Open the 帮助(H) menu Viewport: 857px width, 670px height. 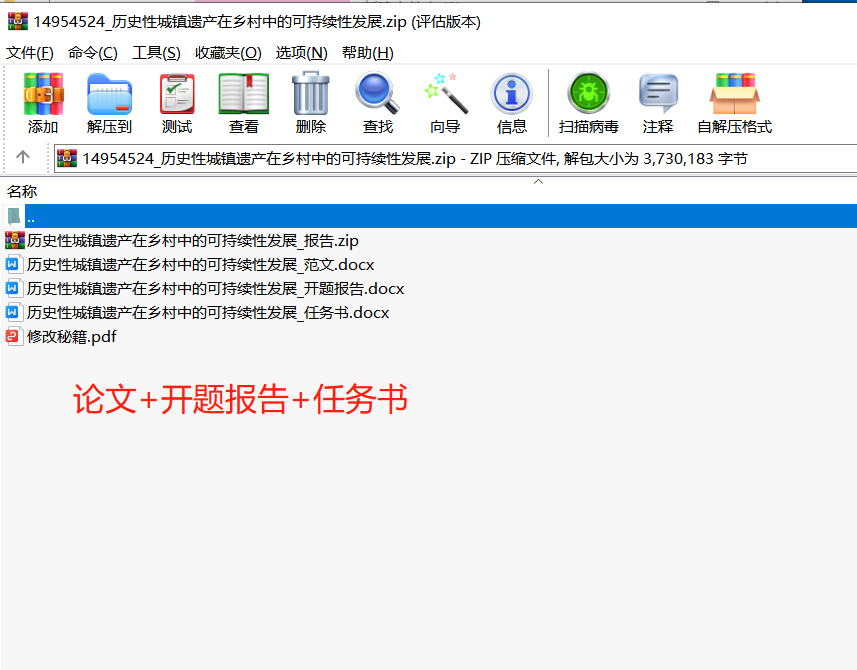tap(367, 52)
